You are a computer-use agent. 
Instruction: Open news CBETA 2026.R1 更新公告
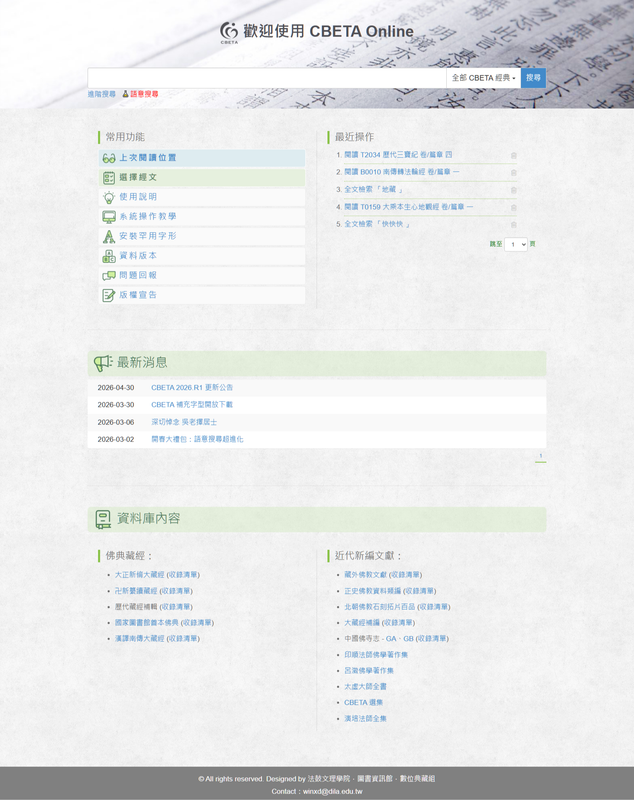pyautogui.click(x=192, y=388)
